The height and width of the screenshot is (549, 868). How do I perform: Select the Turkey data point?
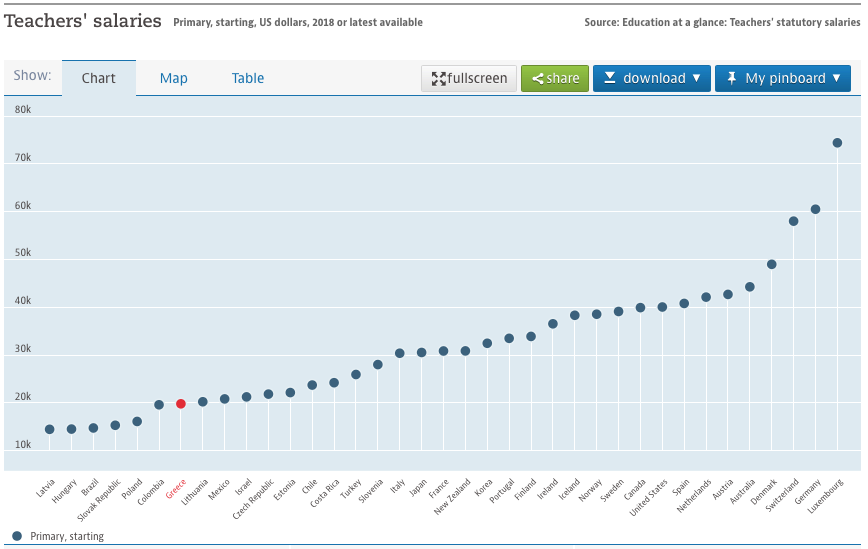(356, 375)
